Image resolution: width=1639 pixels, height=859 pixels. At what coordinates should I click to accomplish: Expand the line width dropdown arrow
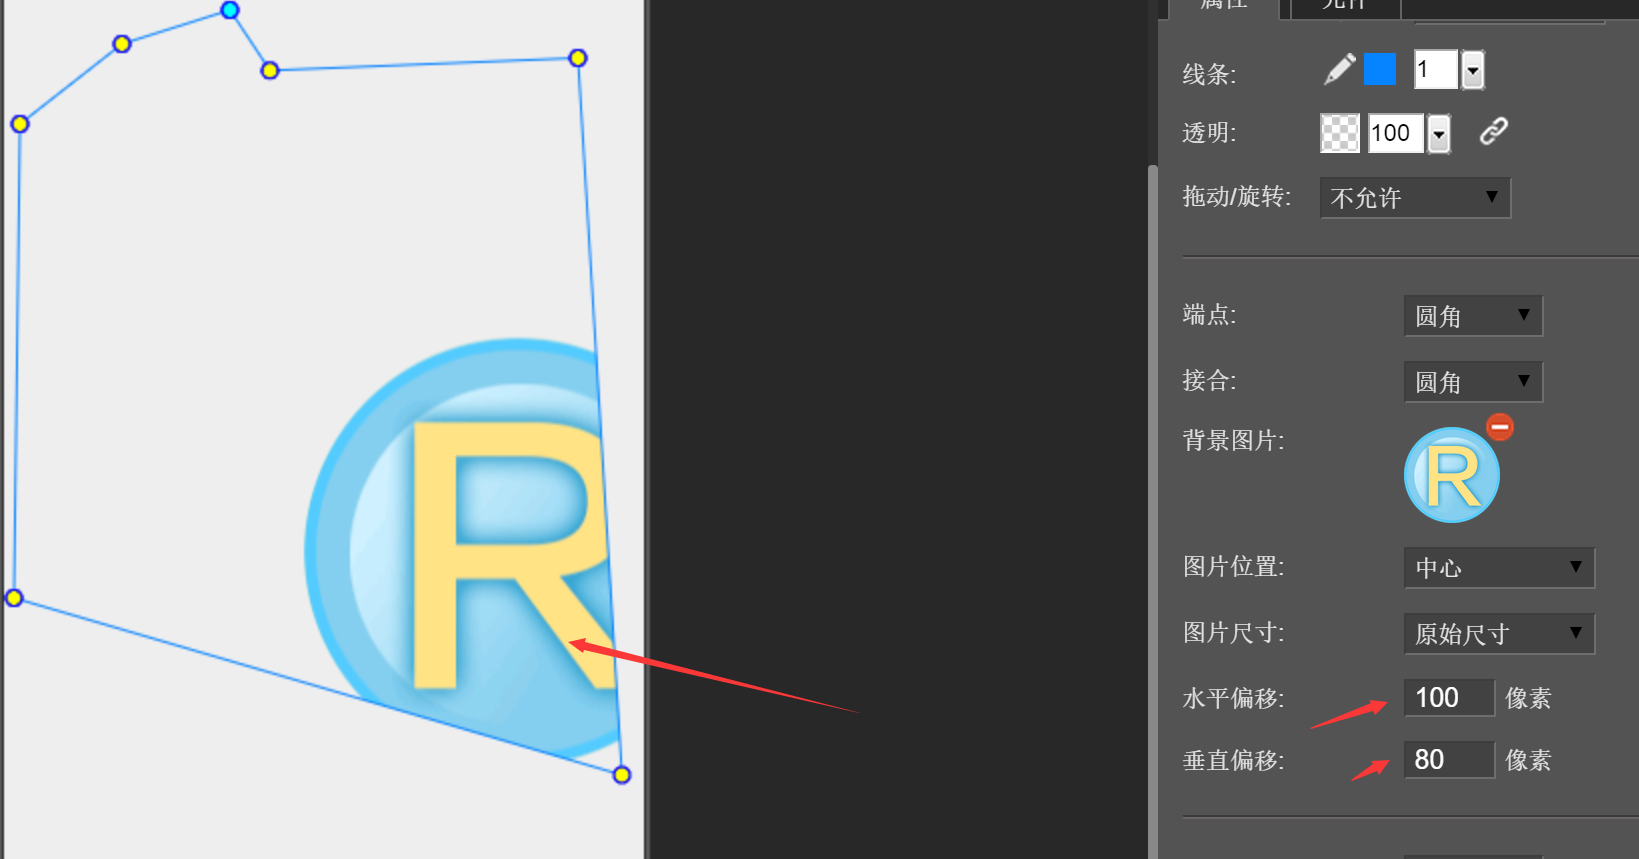(1472, 71)
